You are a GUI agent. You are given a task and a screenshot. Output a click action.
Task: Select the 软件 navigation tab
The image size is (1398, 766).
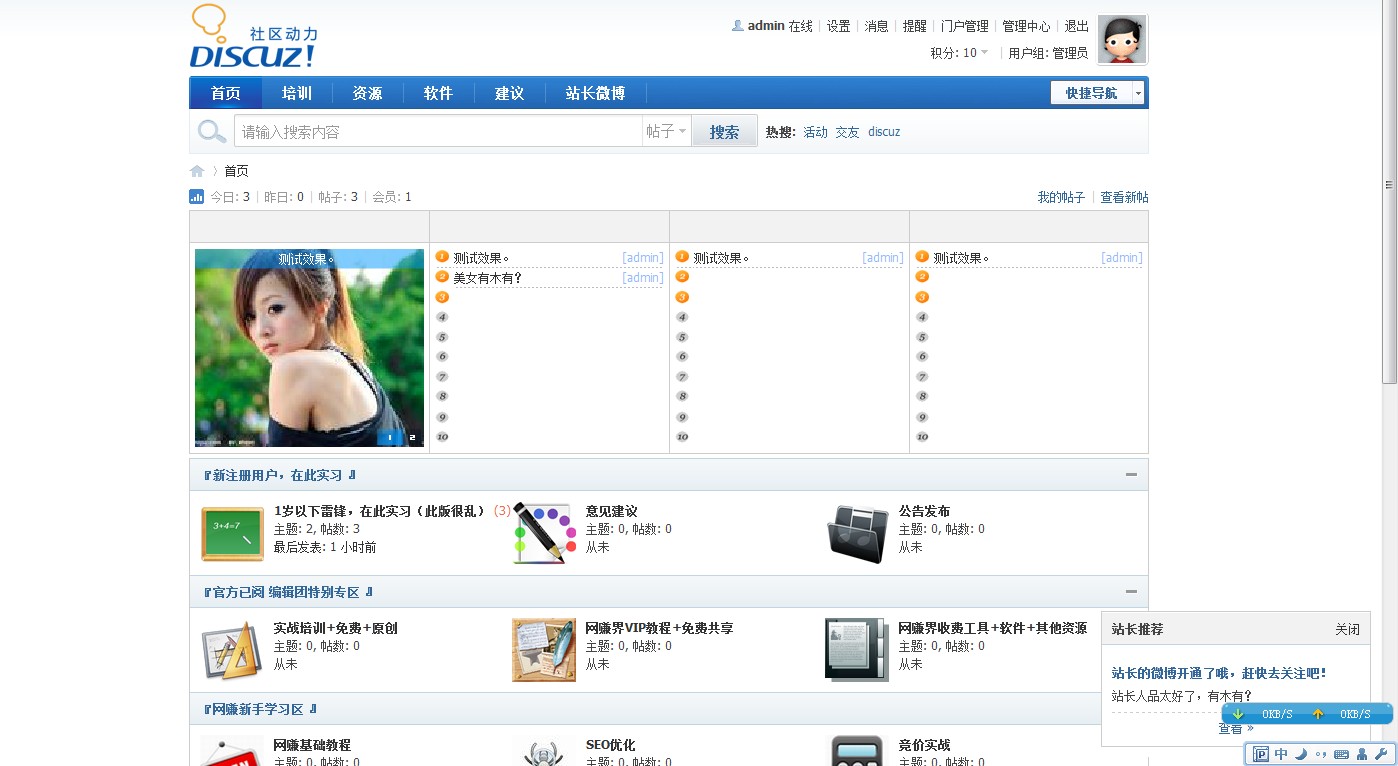tap(438, 93)
